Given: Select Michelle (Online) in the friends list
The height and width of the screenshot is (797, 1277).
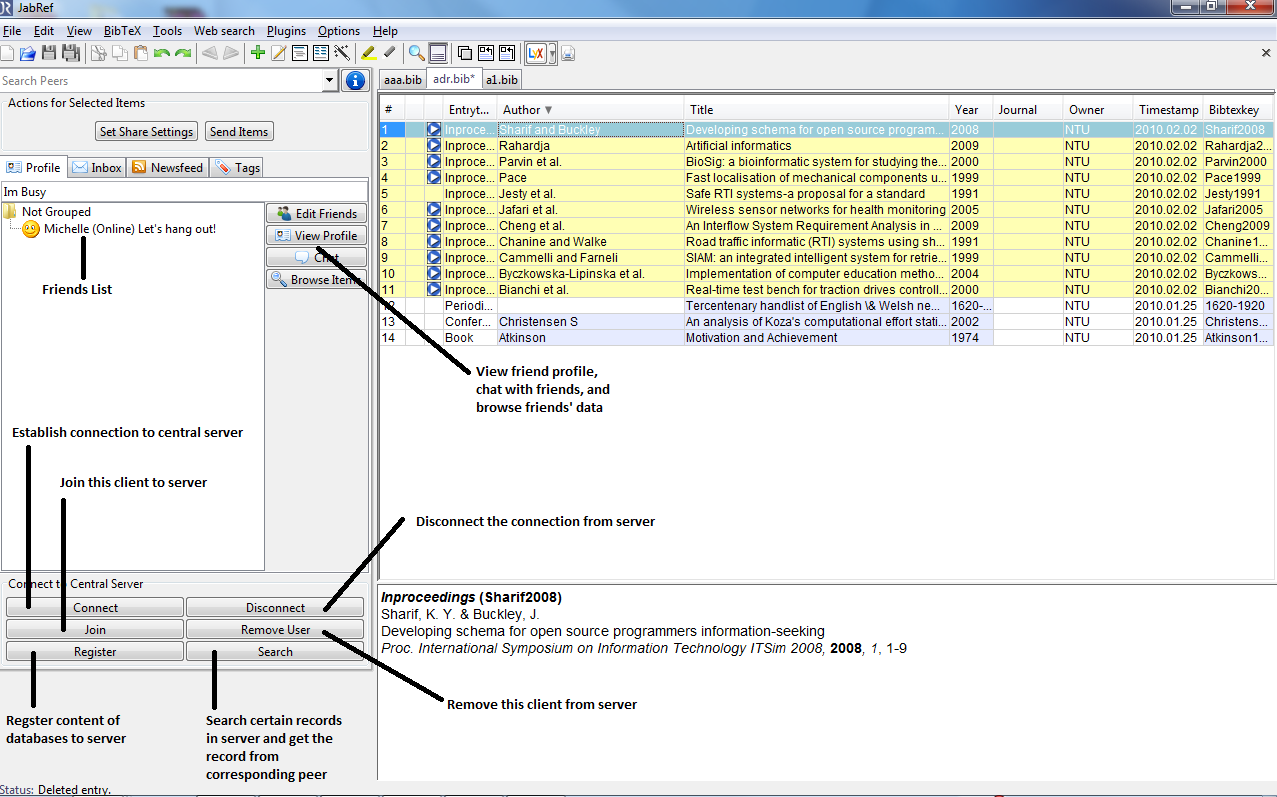Looking at the screenshot, I should click(x=130, y=229).
